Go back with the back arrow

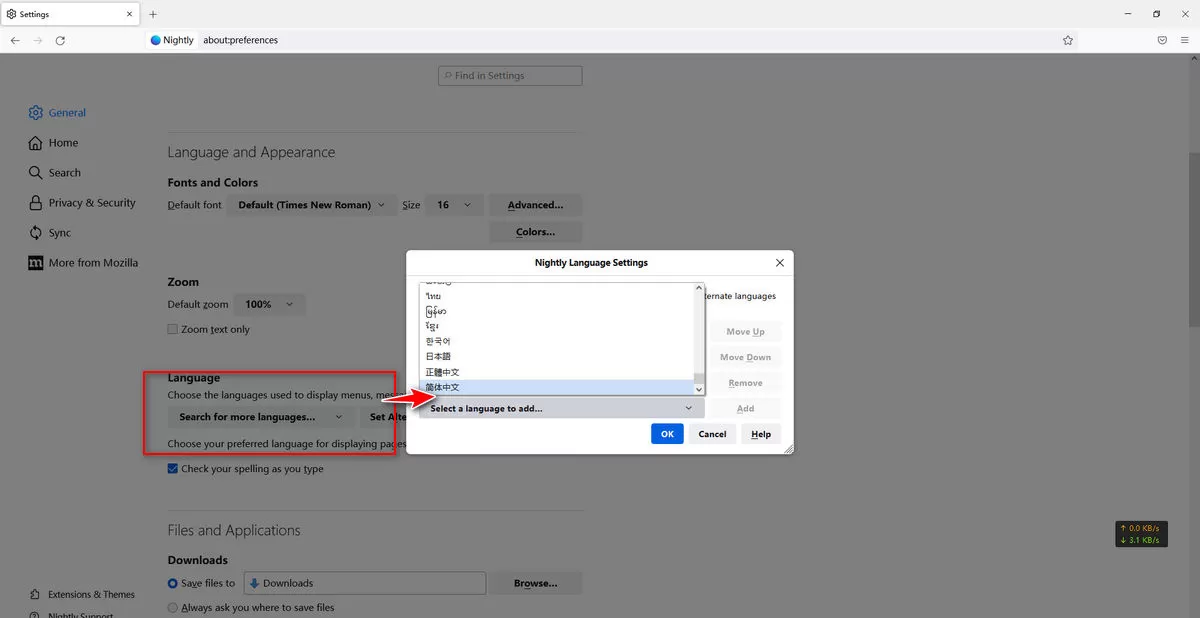pos(15,40)
